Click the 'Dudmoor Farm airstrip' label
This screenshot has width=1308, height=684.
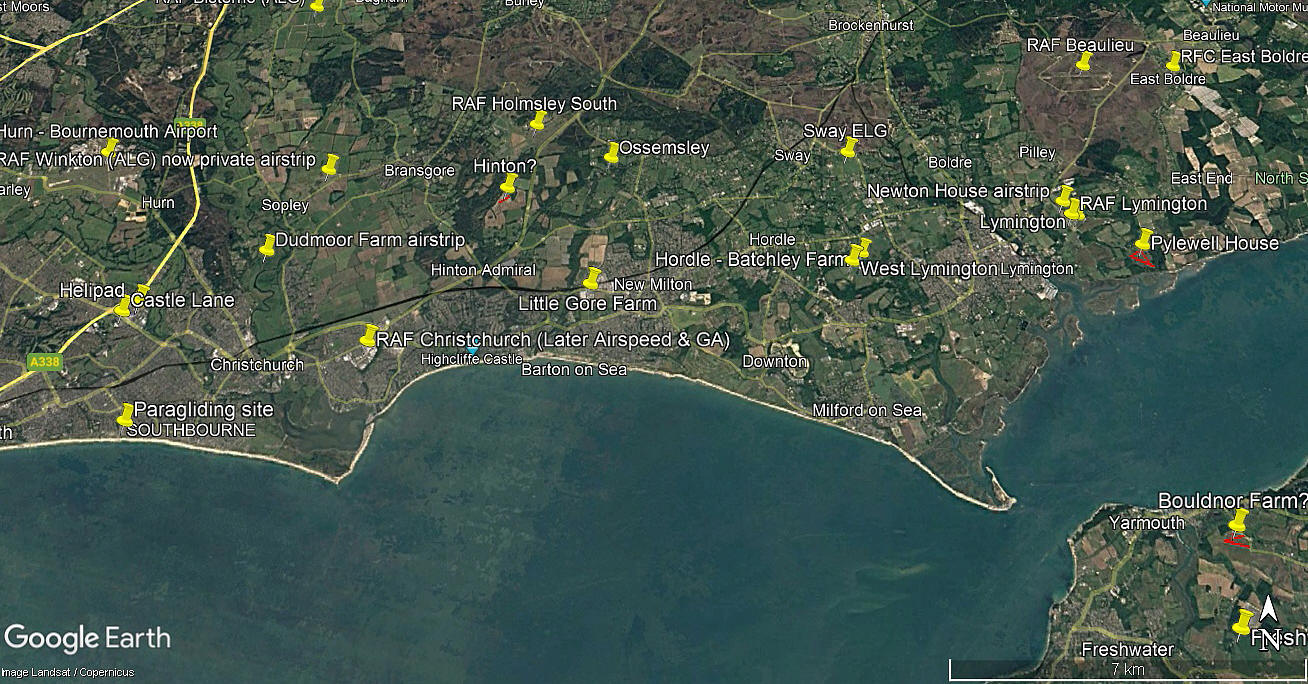(370, 240)
